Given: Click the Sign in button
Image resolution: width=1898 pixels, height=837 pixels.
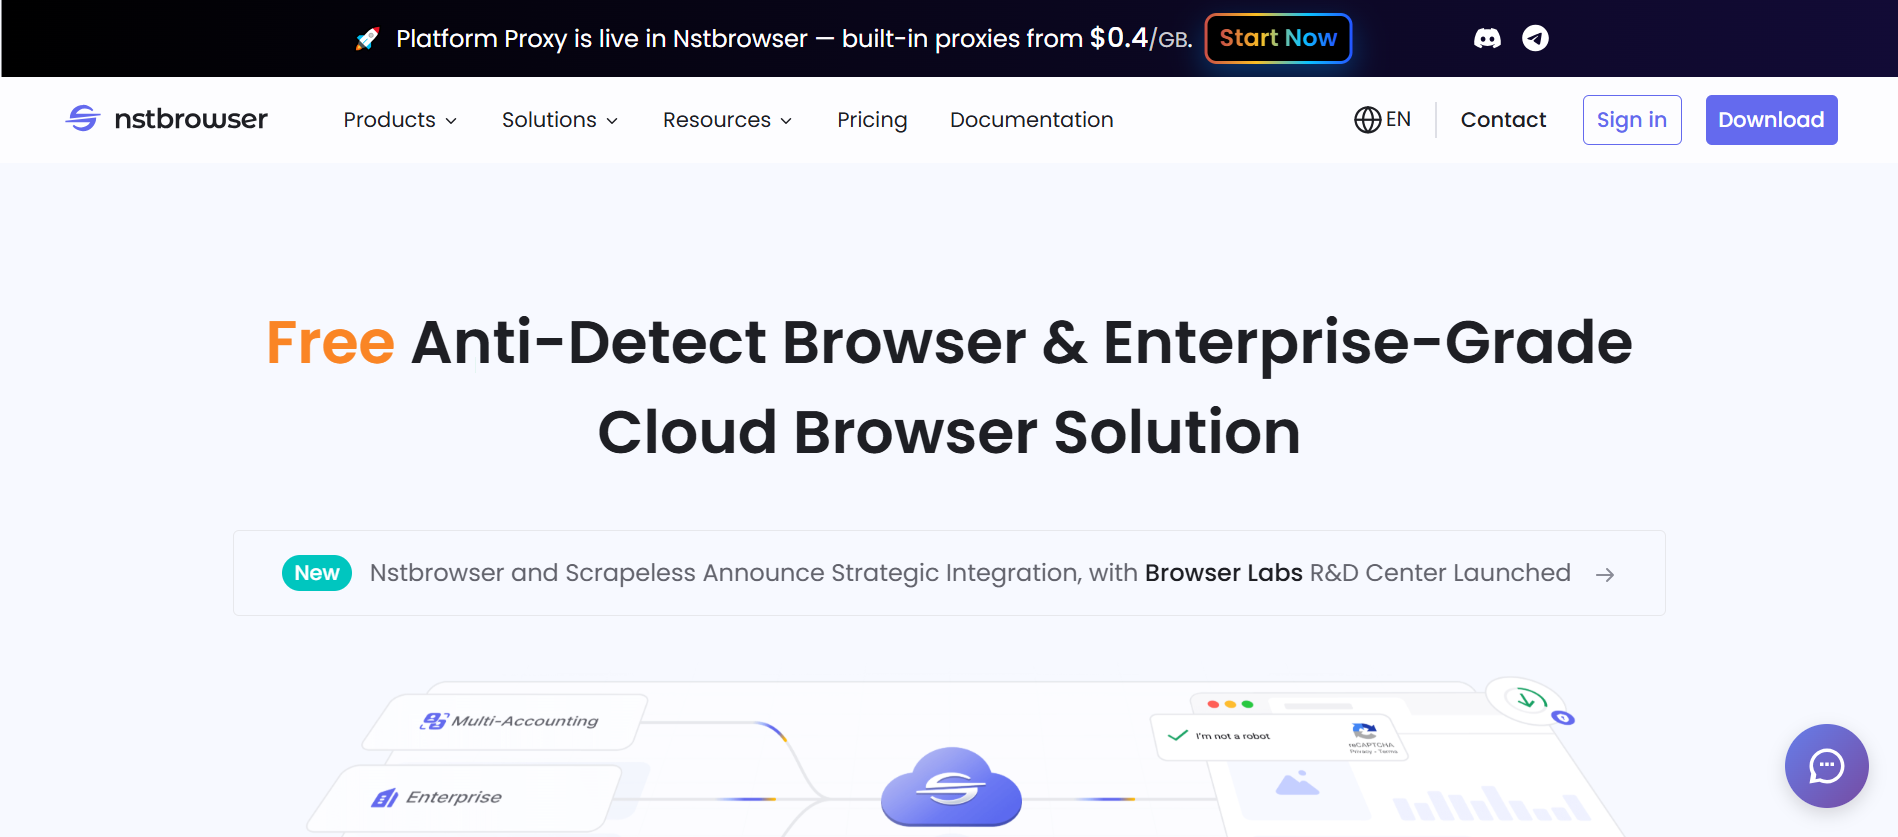Looking at the screenshot, I should 1632,120.
